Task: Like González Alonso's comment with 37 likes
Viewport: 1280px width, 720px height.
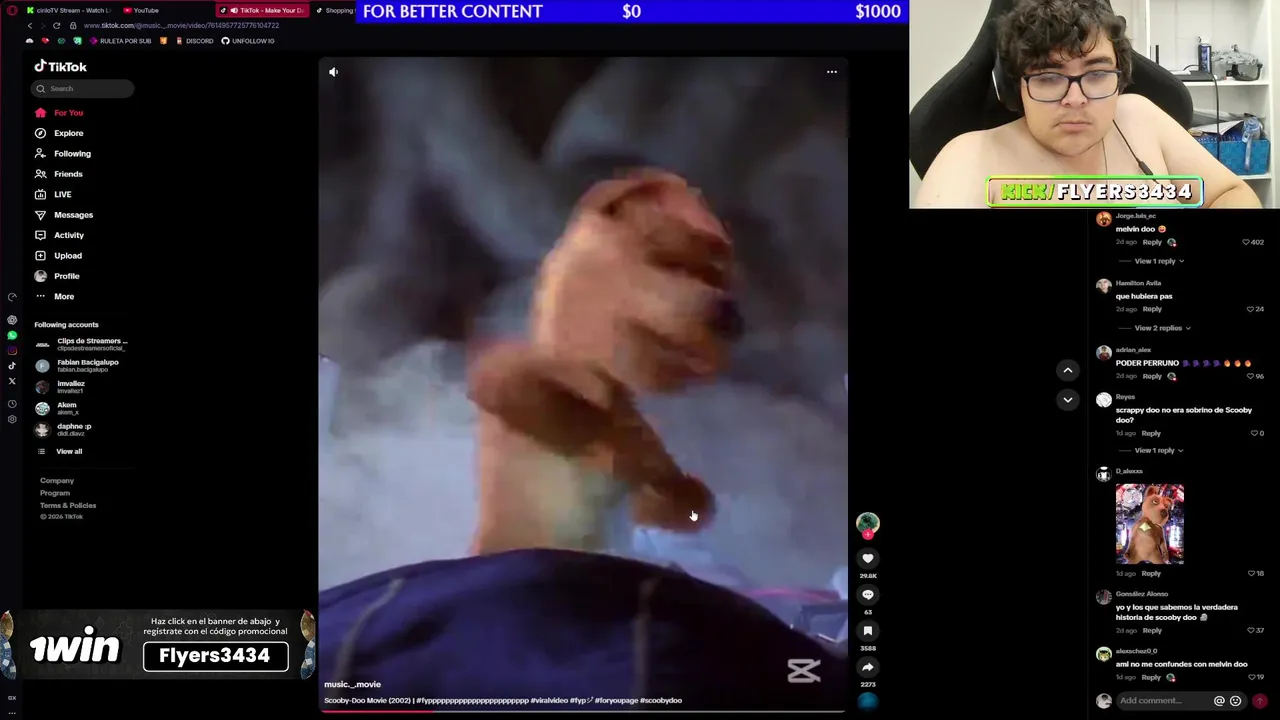Action: coord(1250,630)
